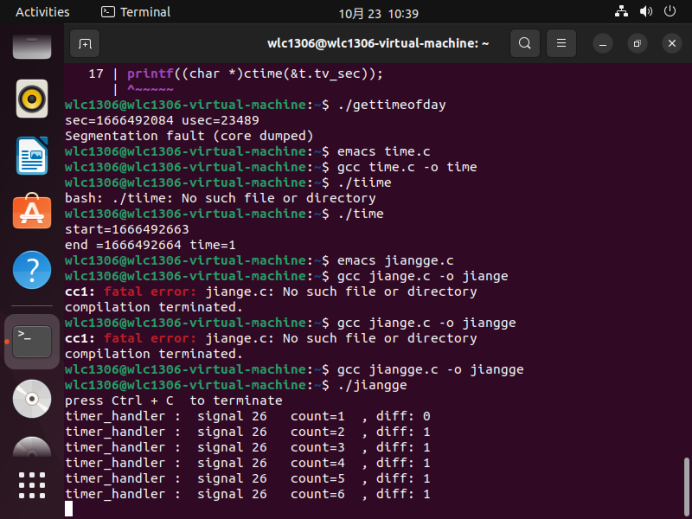This screenshot has height=519, width=692.
Task: Click 'gcc jiange.c -o jiangge' command
Action: [x=426, y=323]
